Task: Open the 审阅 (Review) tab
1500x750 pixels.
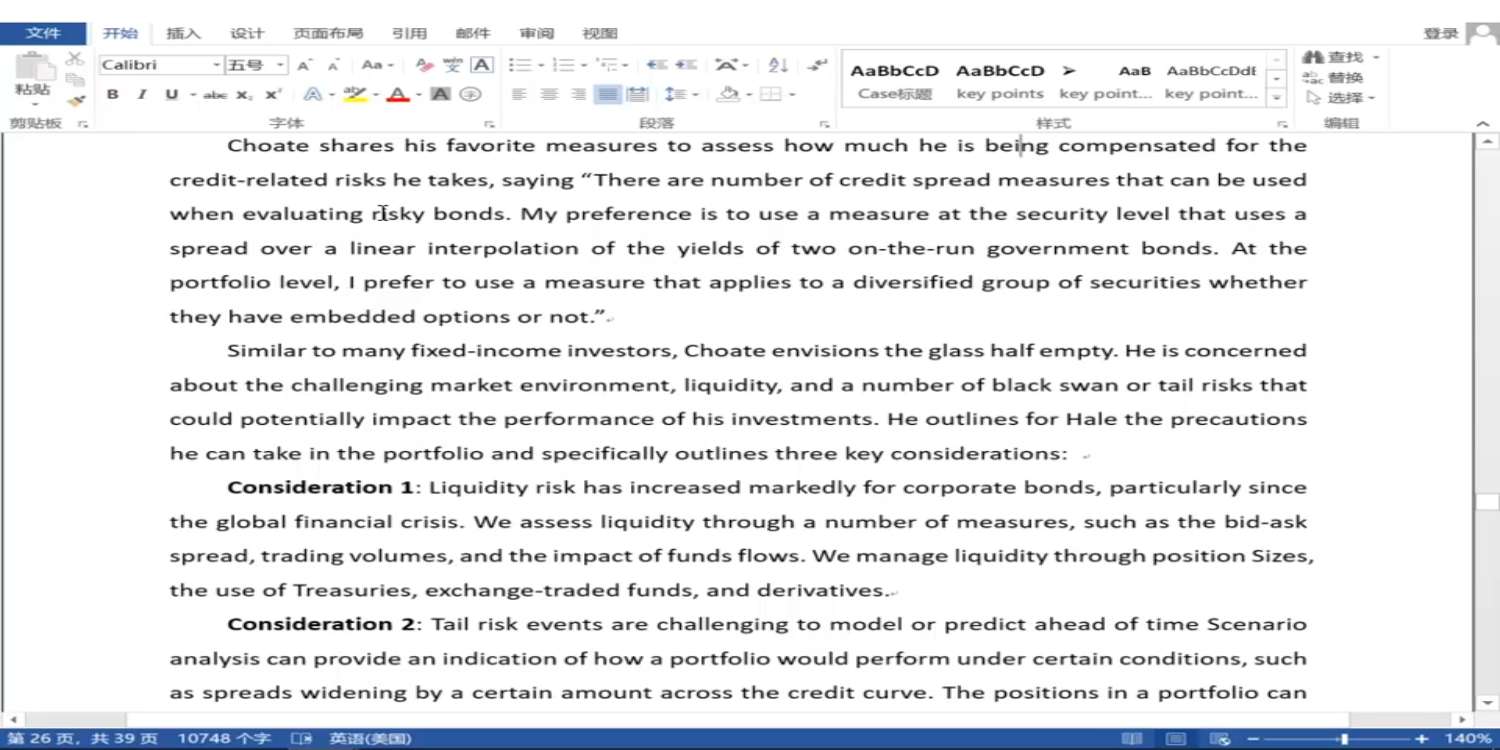Action: click(x=537, y=33)
